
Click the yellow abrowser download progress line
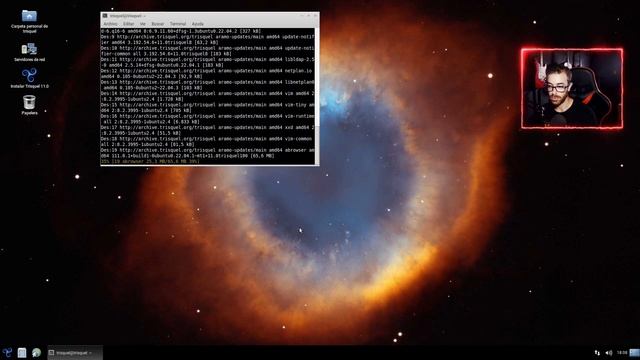150,161
